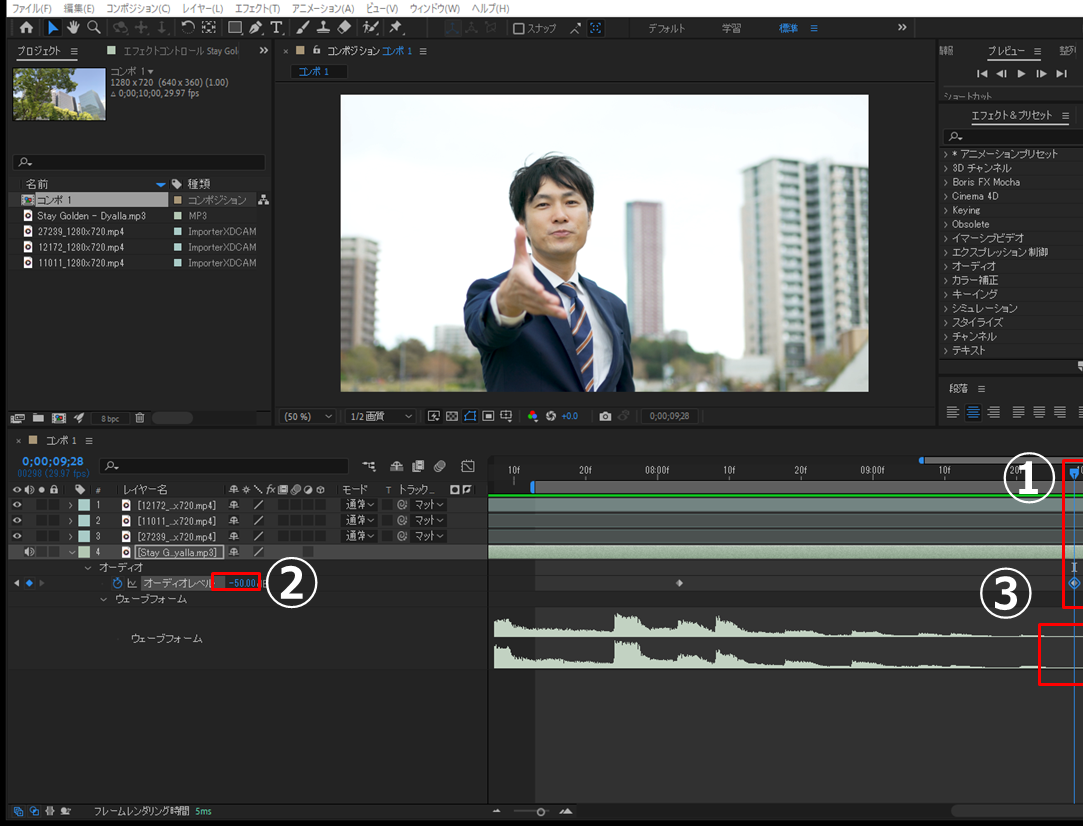The image size is (1083, 826).
Task: Click the preview play button
Action: click(1021, 74)
